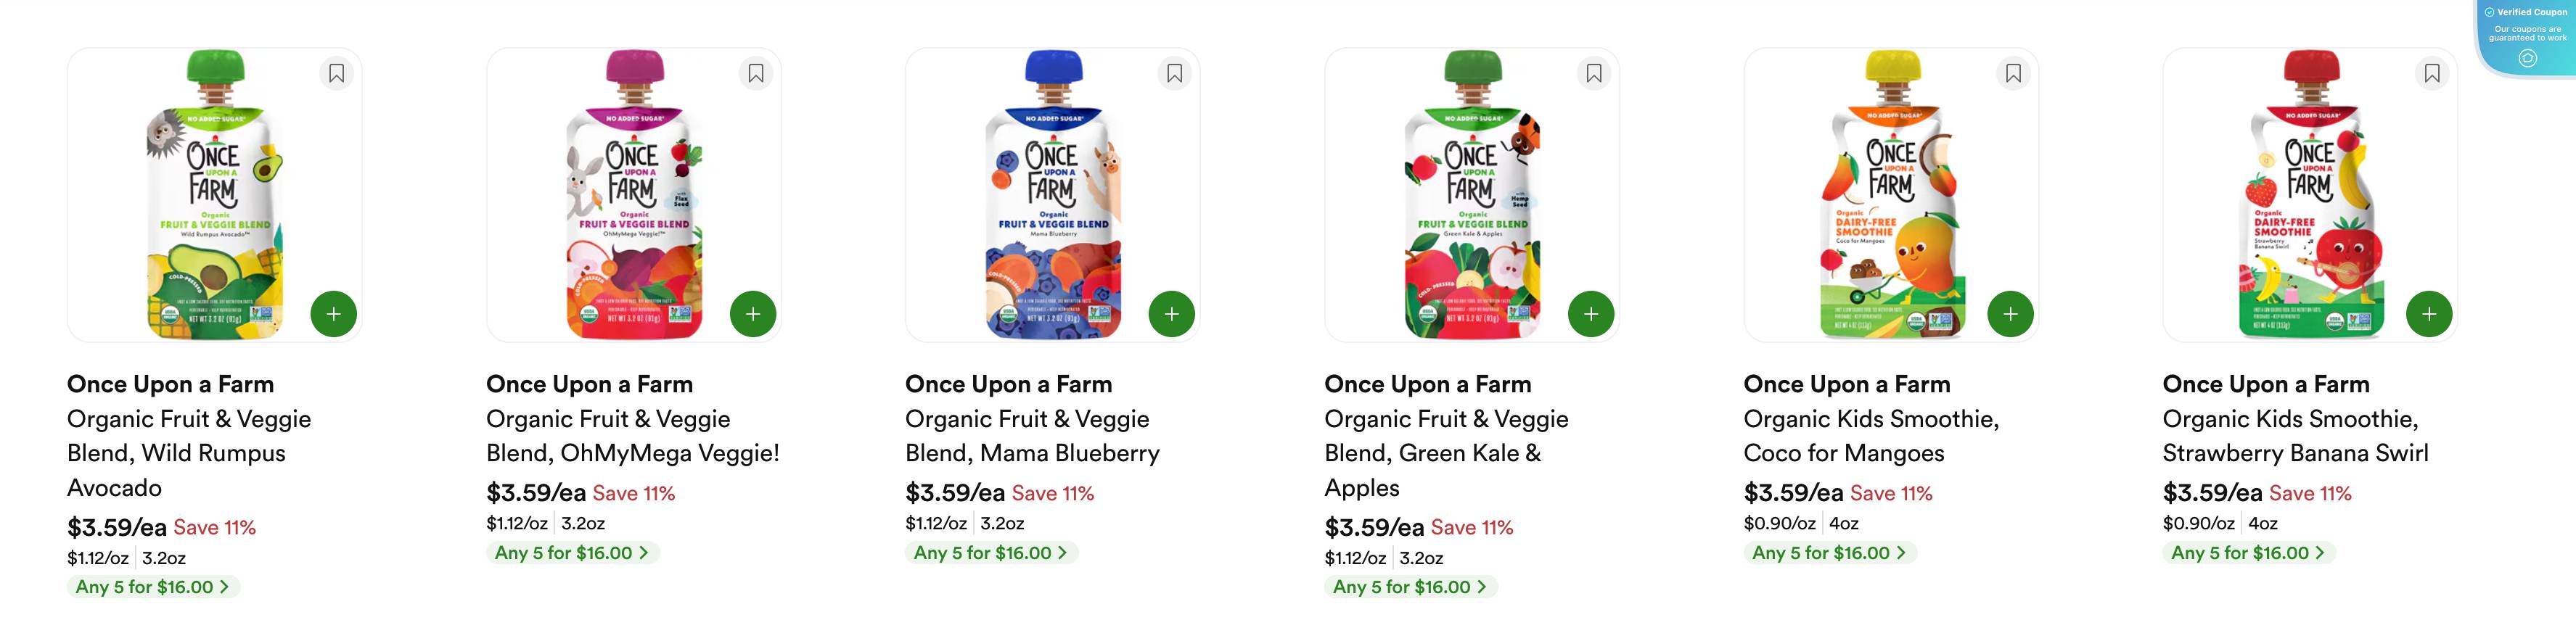Click the bookmark icon on Mama Blueberry

(1175, 73)
